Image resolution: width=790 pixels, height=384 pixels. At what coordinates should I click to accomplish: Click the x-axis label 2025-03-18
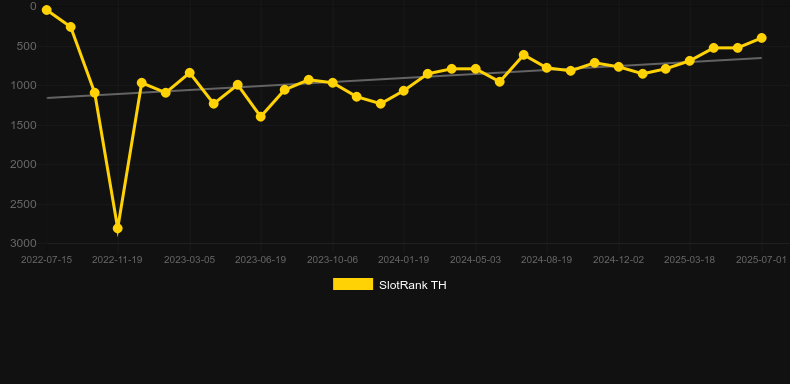(x=689, y=260)
